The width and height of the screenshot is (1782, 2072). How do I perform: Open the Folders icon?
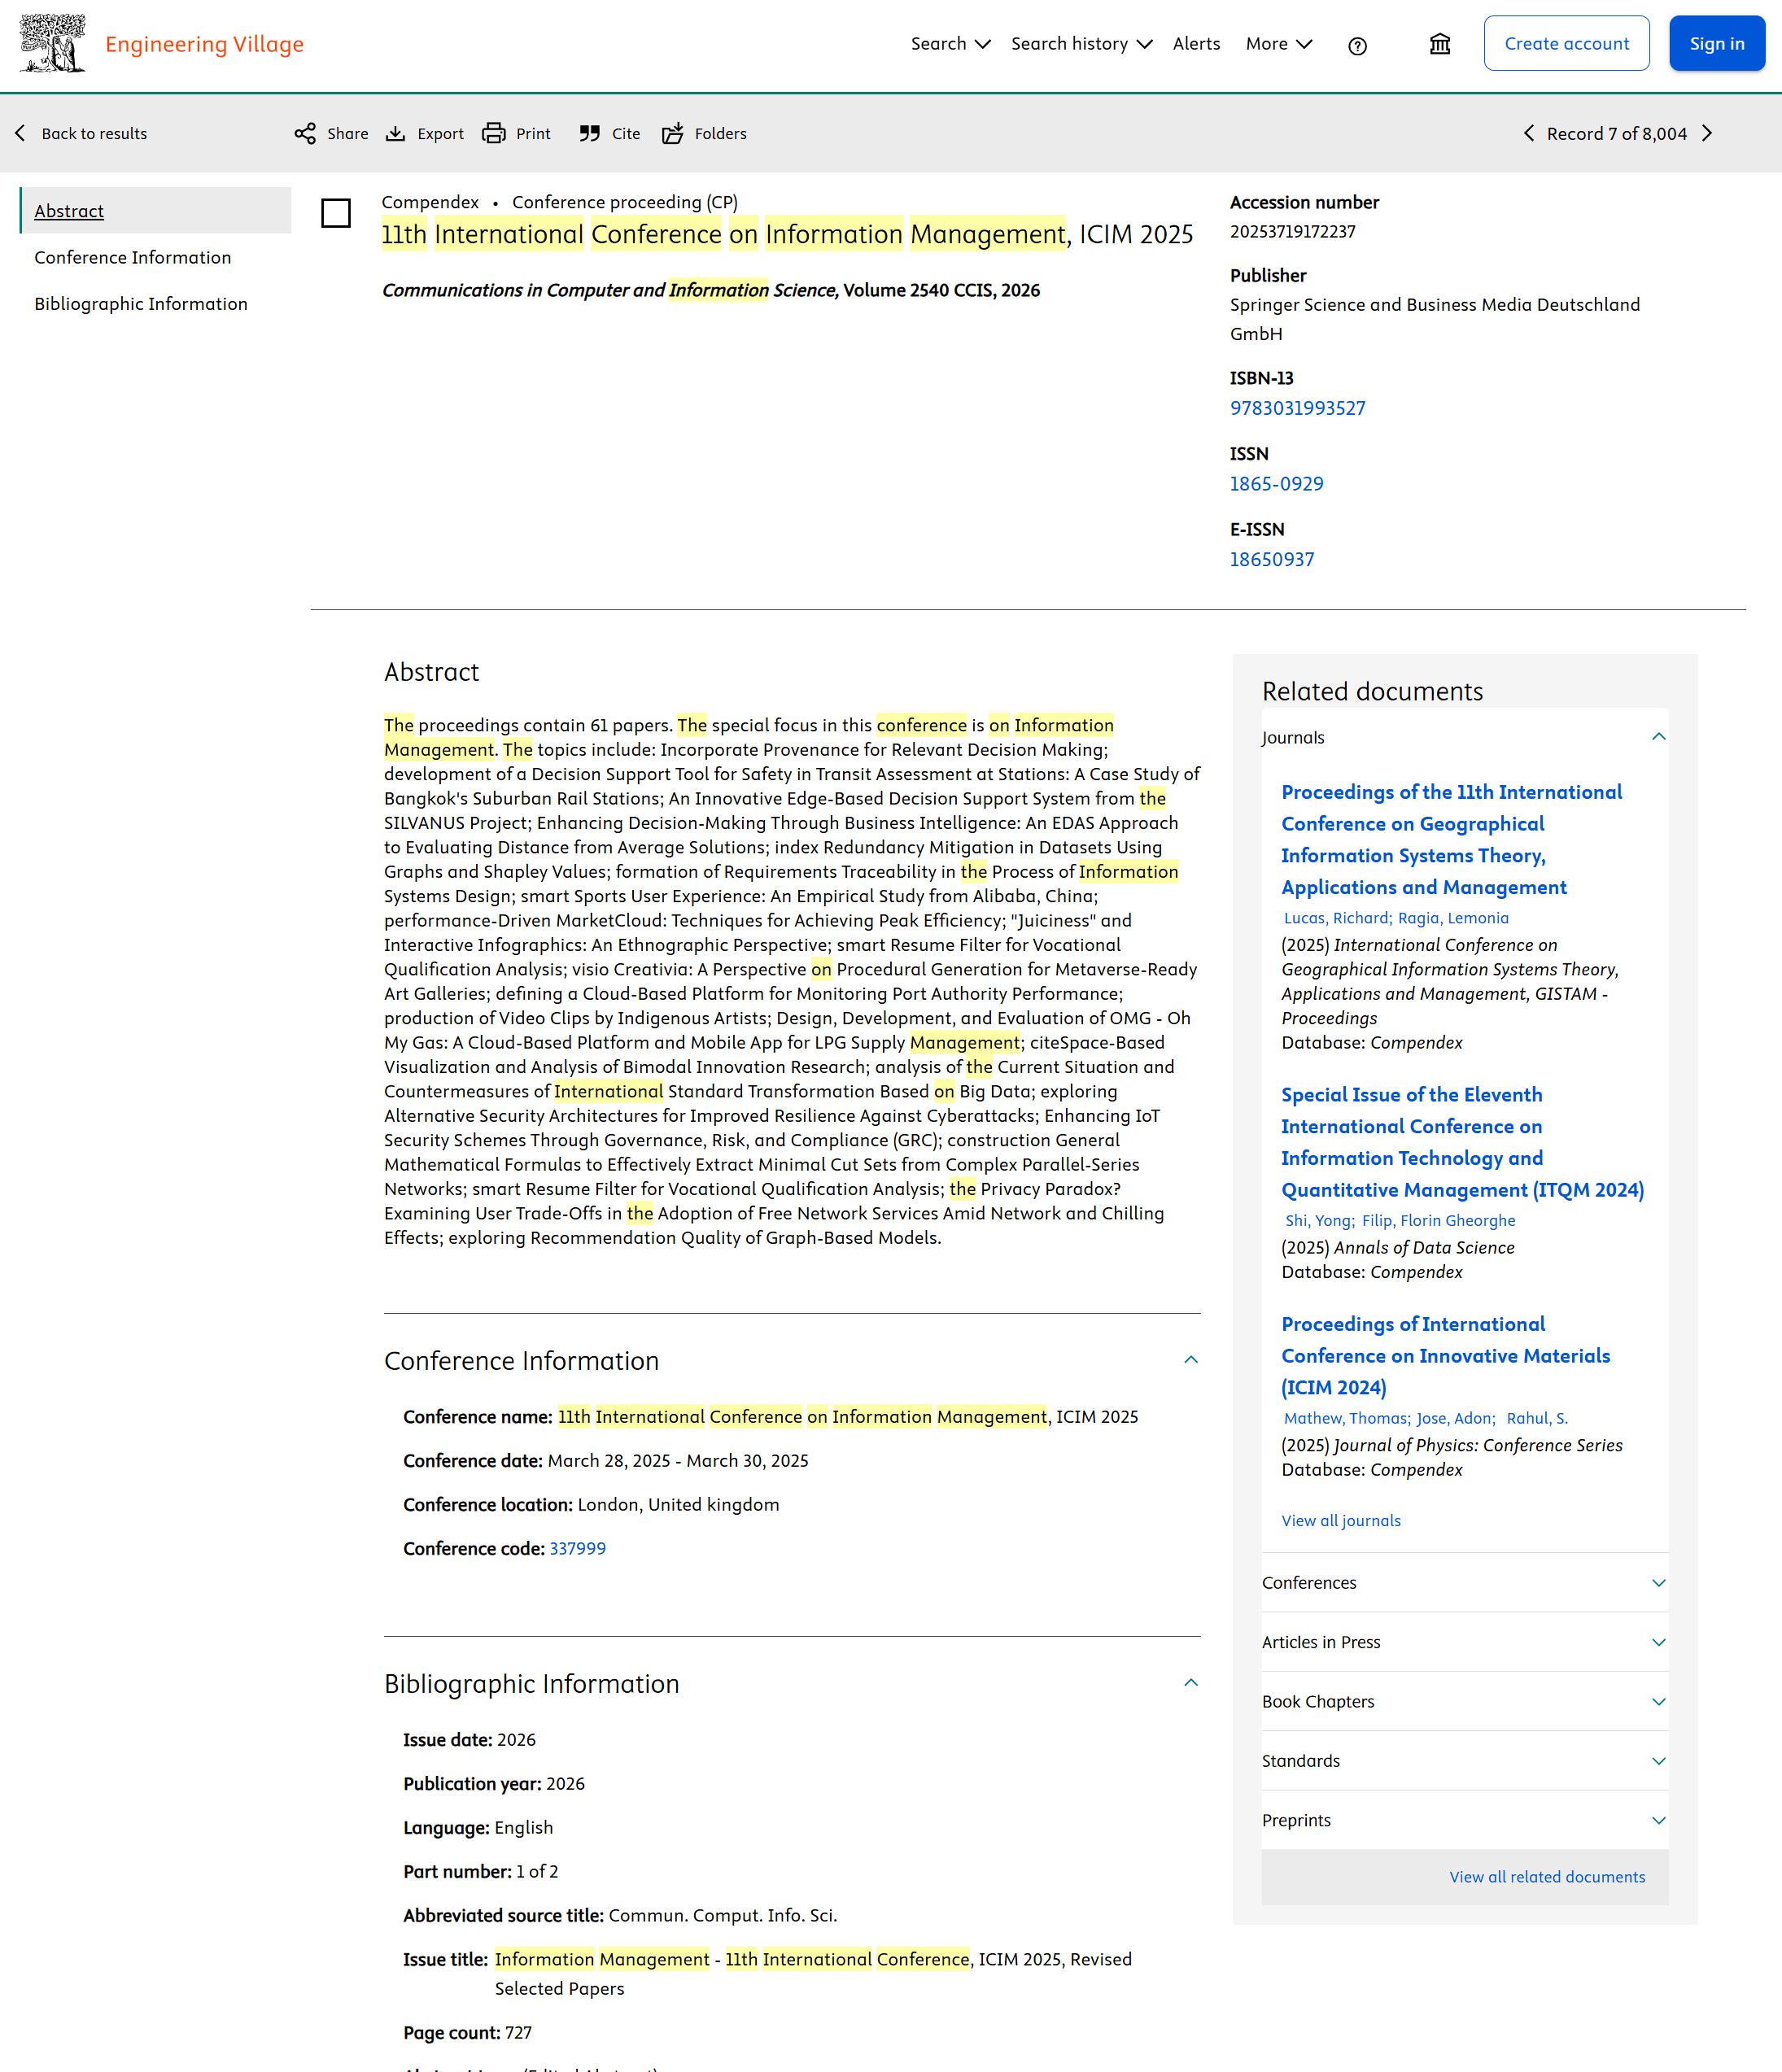coord(673,133)
